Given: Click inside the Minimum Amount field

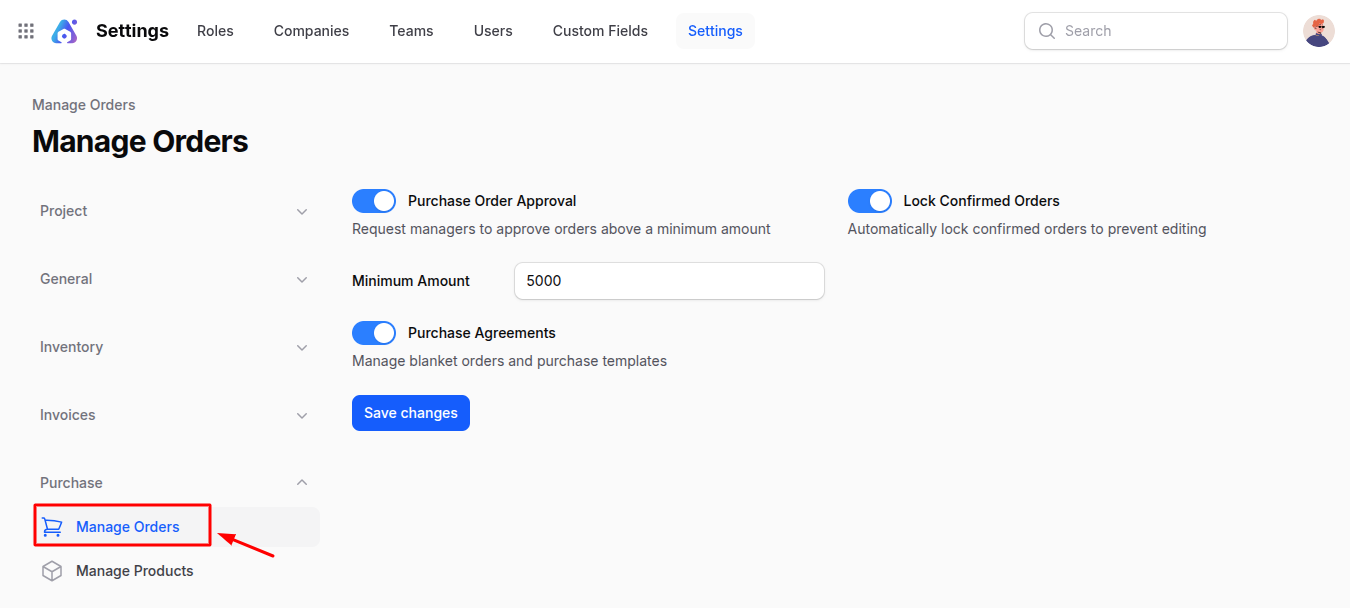Looking at the screenshot, I should coord(668,281).
